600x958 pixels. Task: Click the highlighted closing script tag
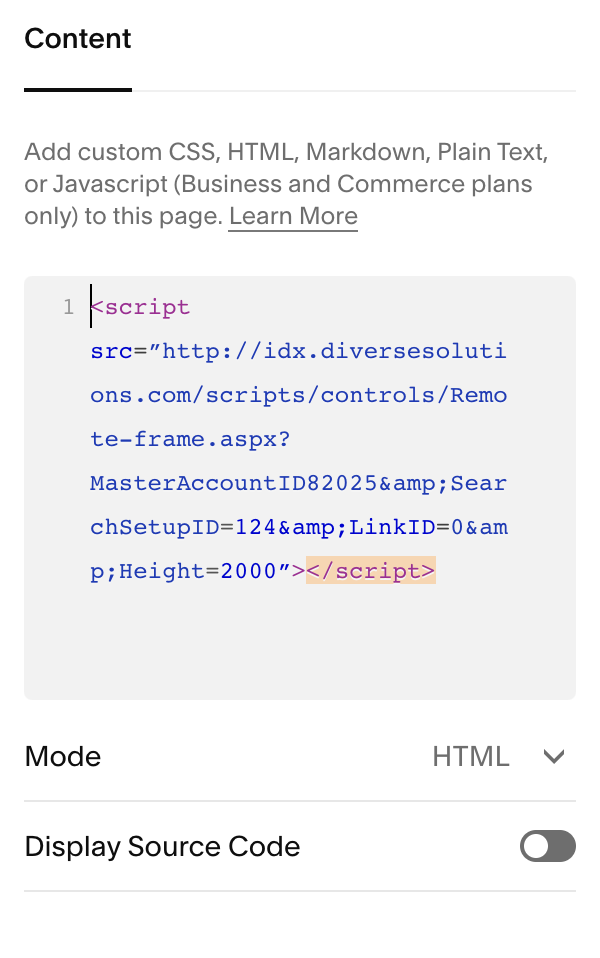[371, 571]
